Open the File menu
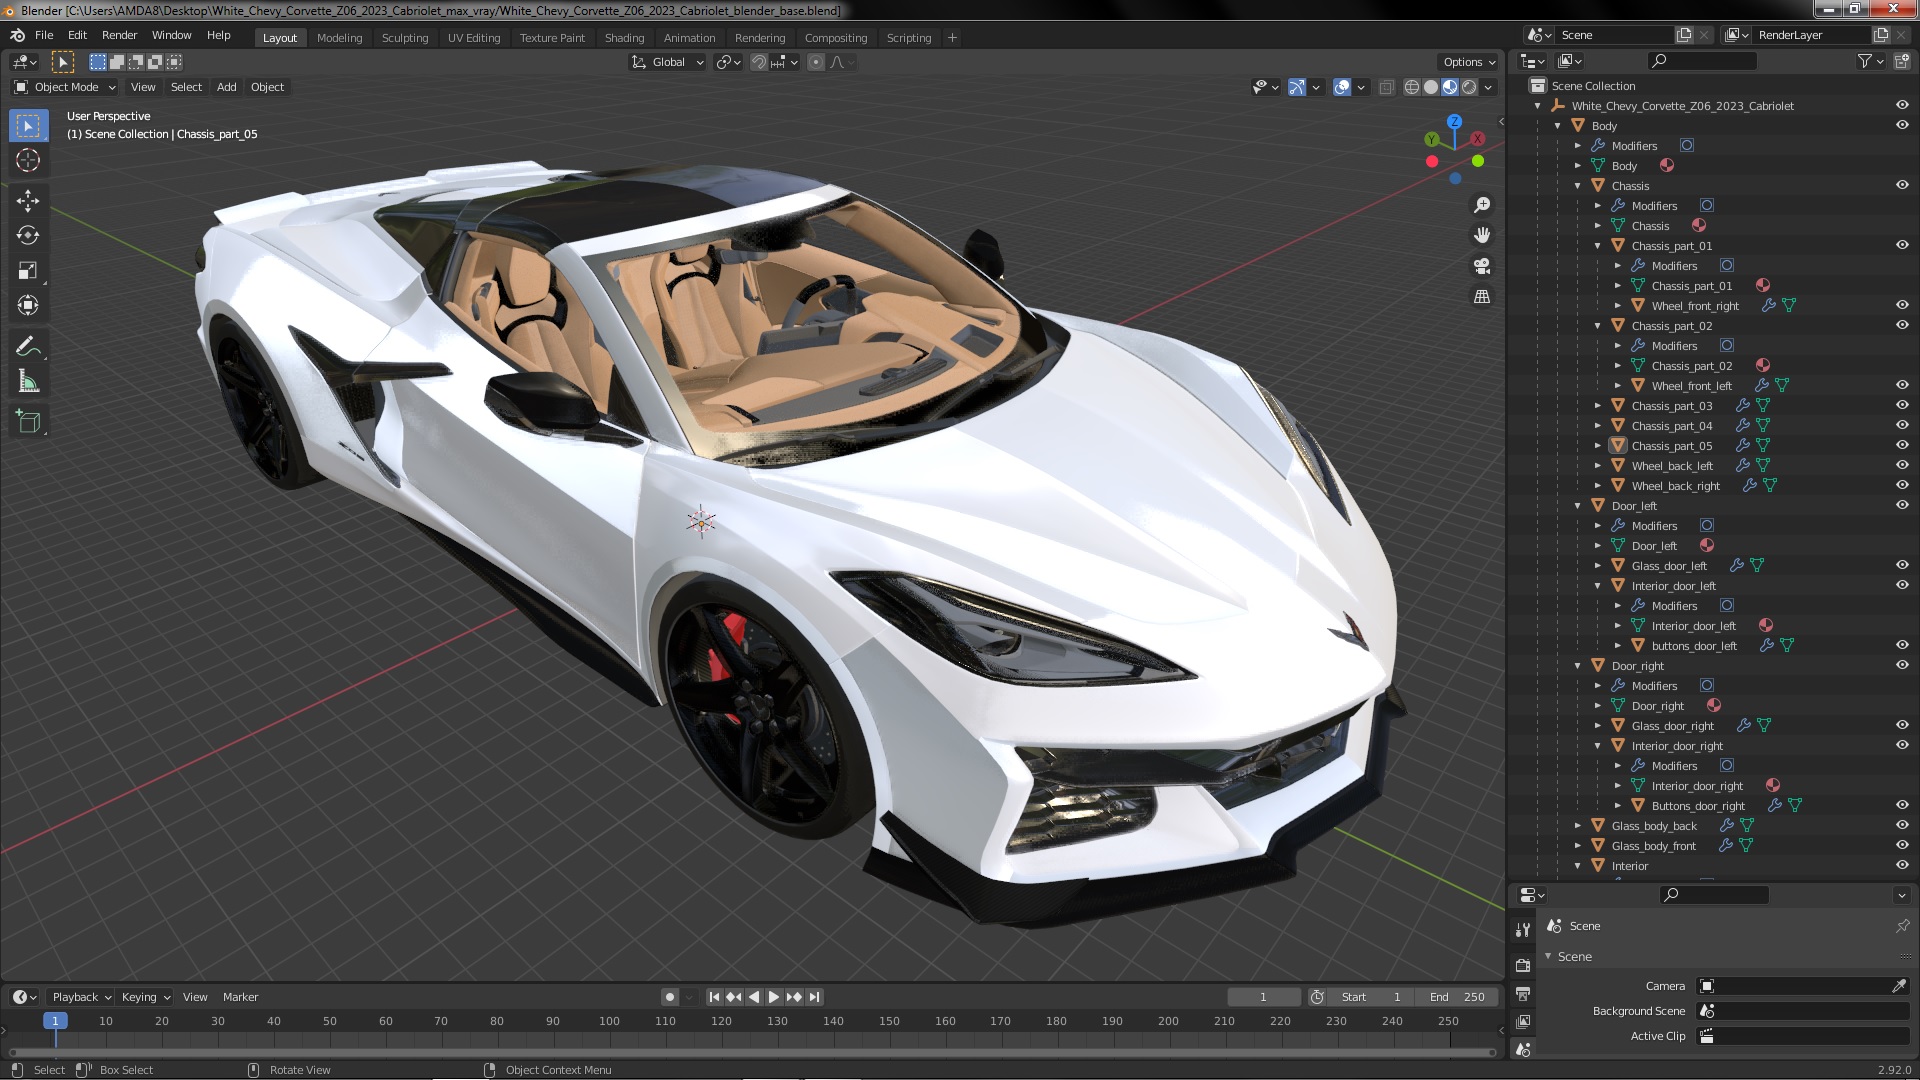 [44, 35]
